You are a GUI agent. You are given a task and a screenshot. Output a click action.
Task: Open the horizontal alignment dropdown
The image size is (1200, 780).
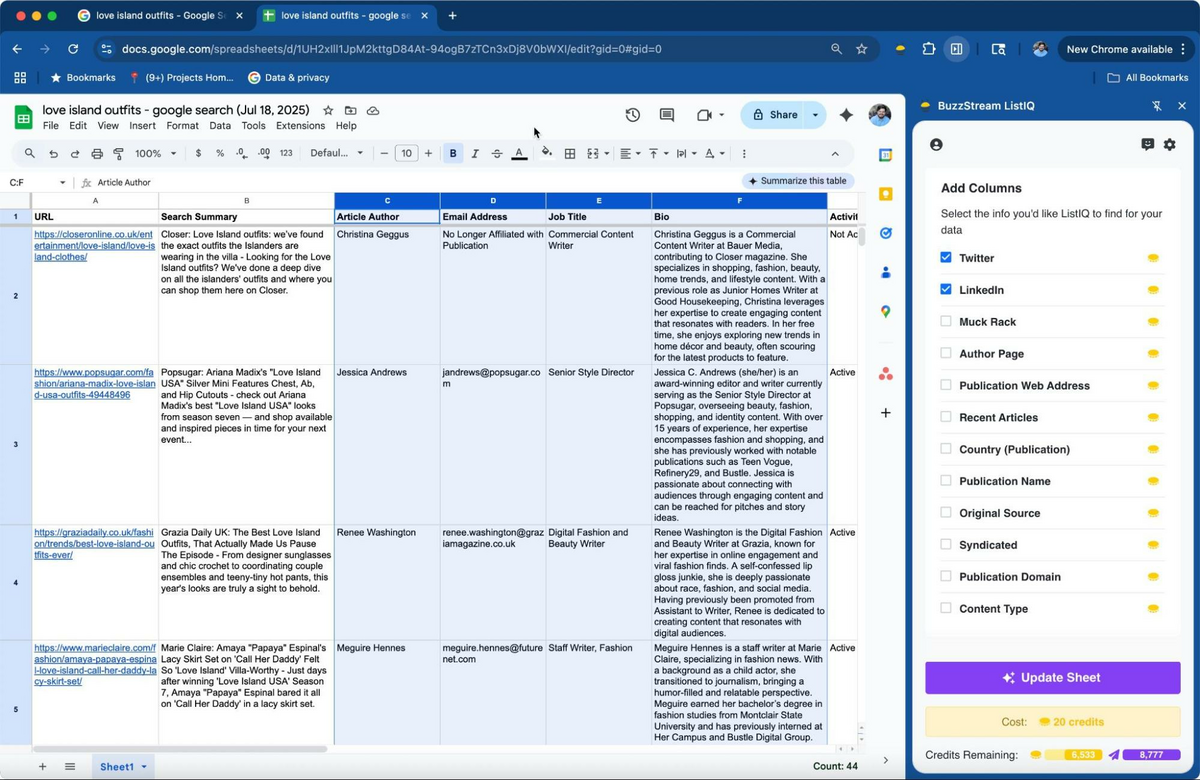tap(629, 153)
